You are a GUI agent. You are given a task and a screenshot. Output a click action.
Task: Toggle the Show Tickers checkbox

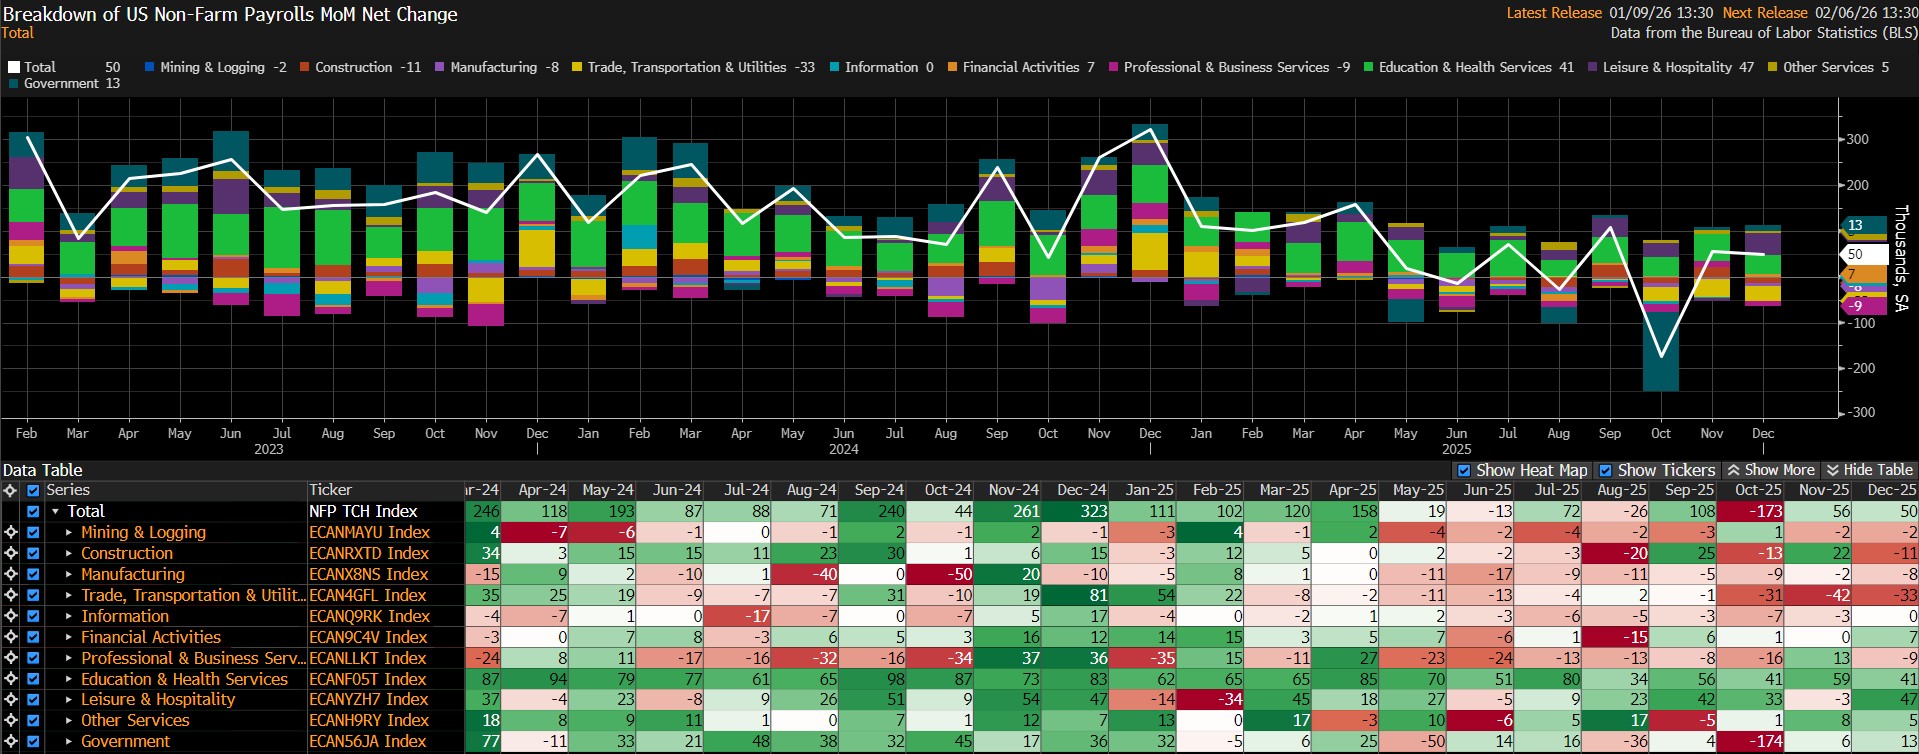pos(1605,470)
